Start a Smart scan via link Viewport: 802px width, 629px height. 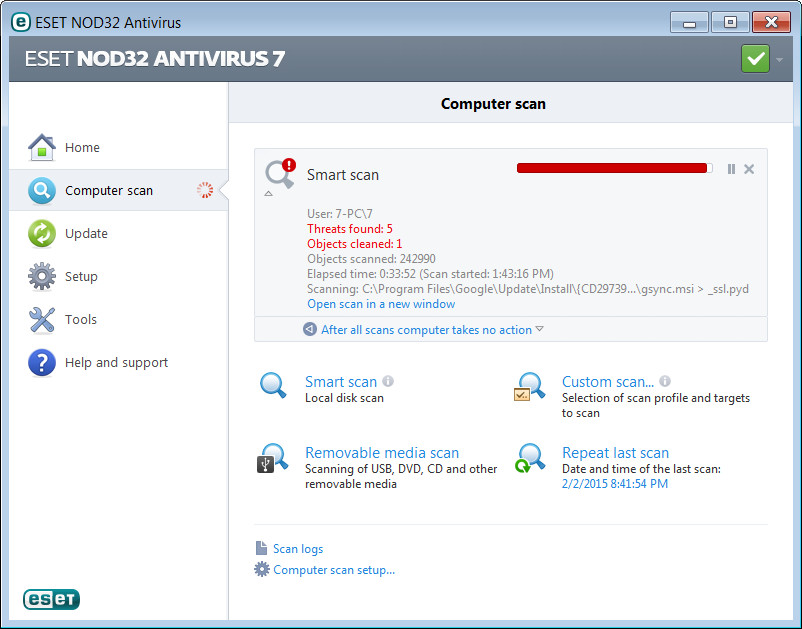pos(341,381)
